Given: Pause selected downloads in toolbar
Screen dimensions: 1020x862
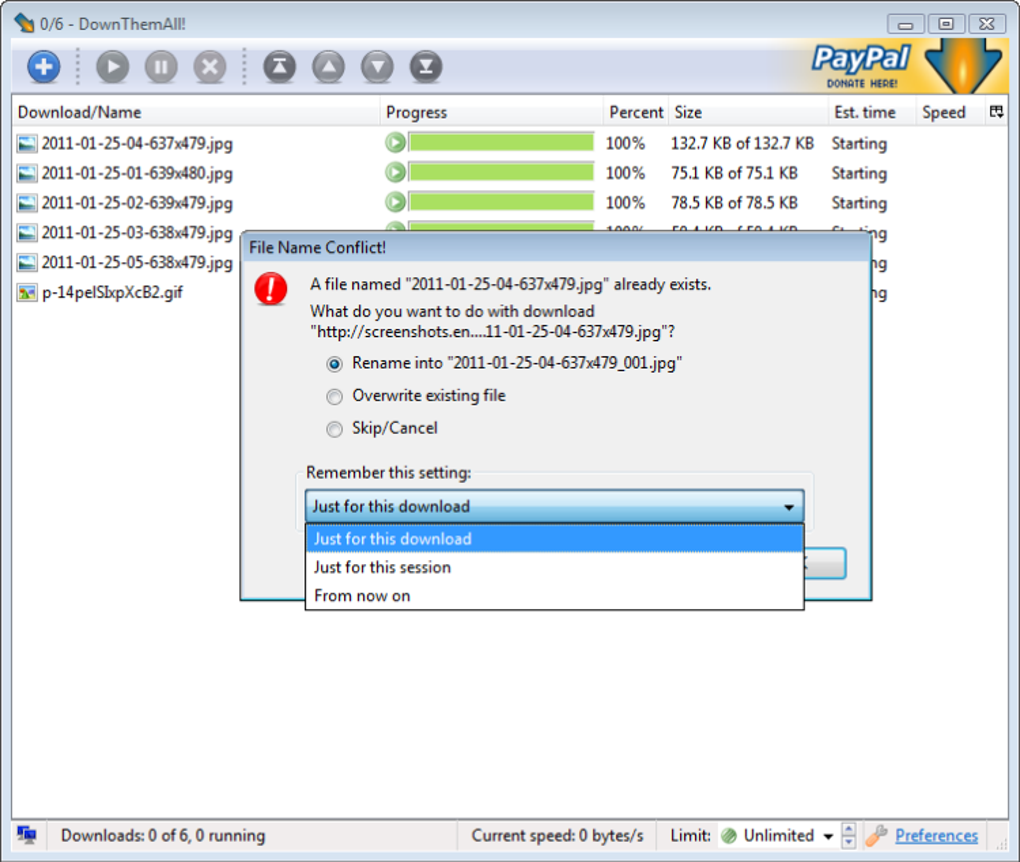Looking at the screenshot, I should pyautogui.click(x=161, y=66).
